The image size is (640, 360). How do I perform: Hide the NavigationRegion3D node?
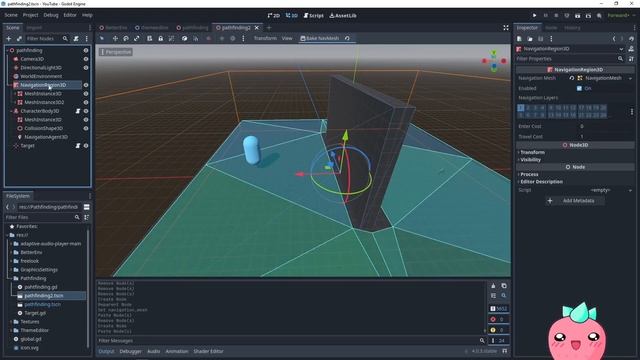tap(86, 85)
